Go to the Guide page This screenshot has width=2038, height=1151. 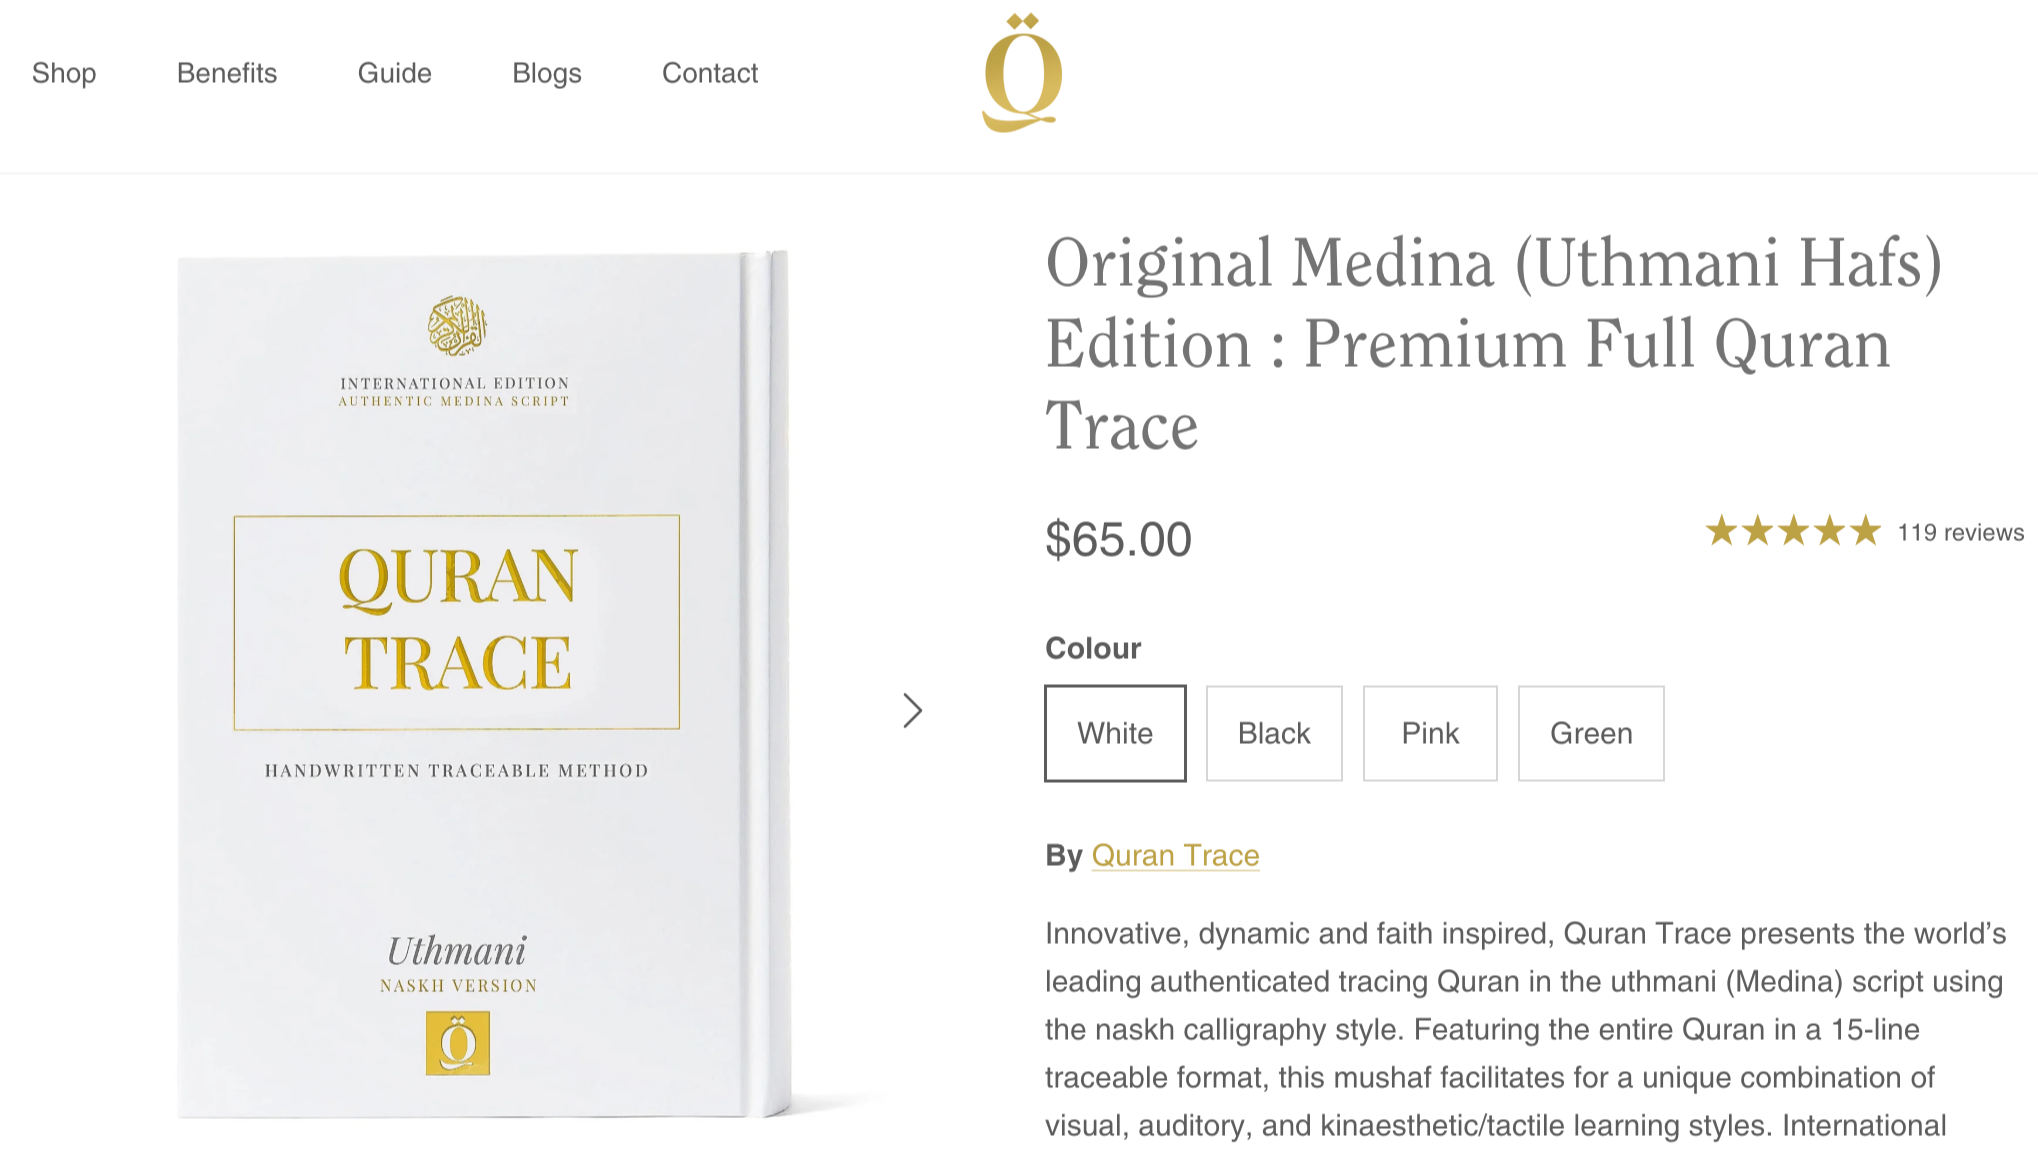(x=395, y=73)
